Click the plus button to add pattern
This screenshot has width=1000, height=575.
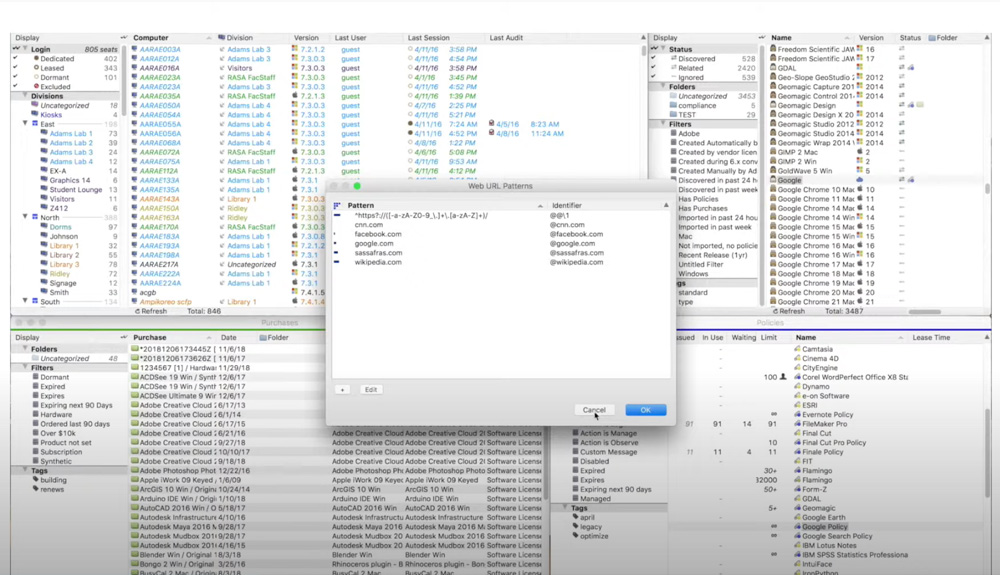[x=342, y=389]
